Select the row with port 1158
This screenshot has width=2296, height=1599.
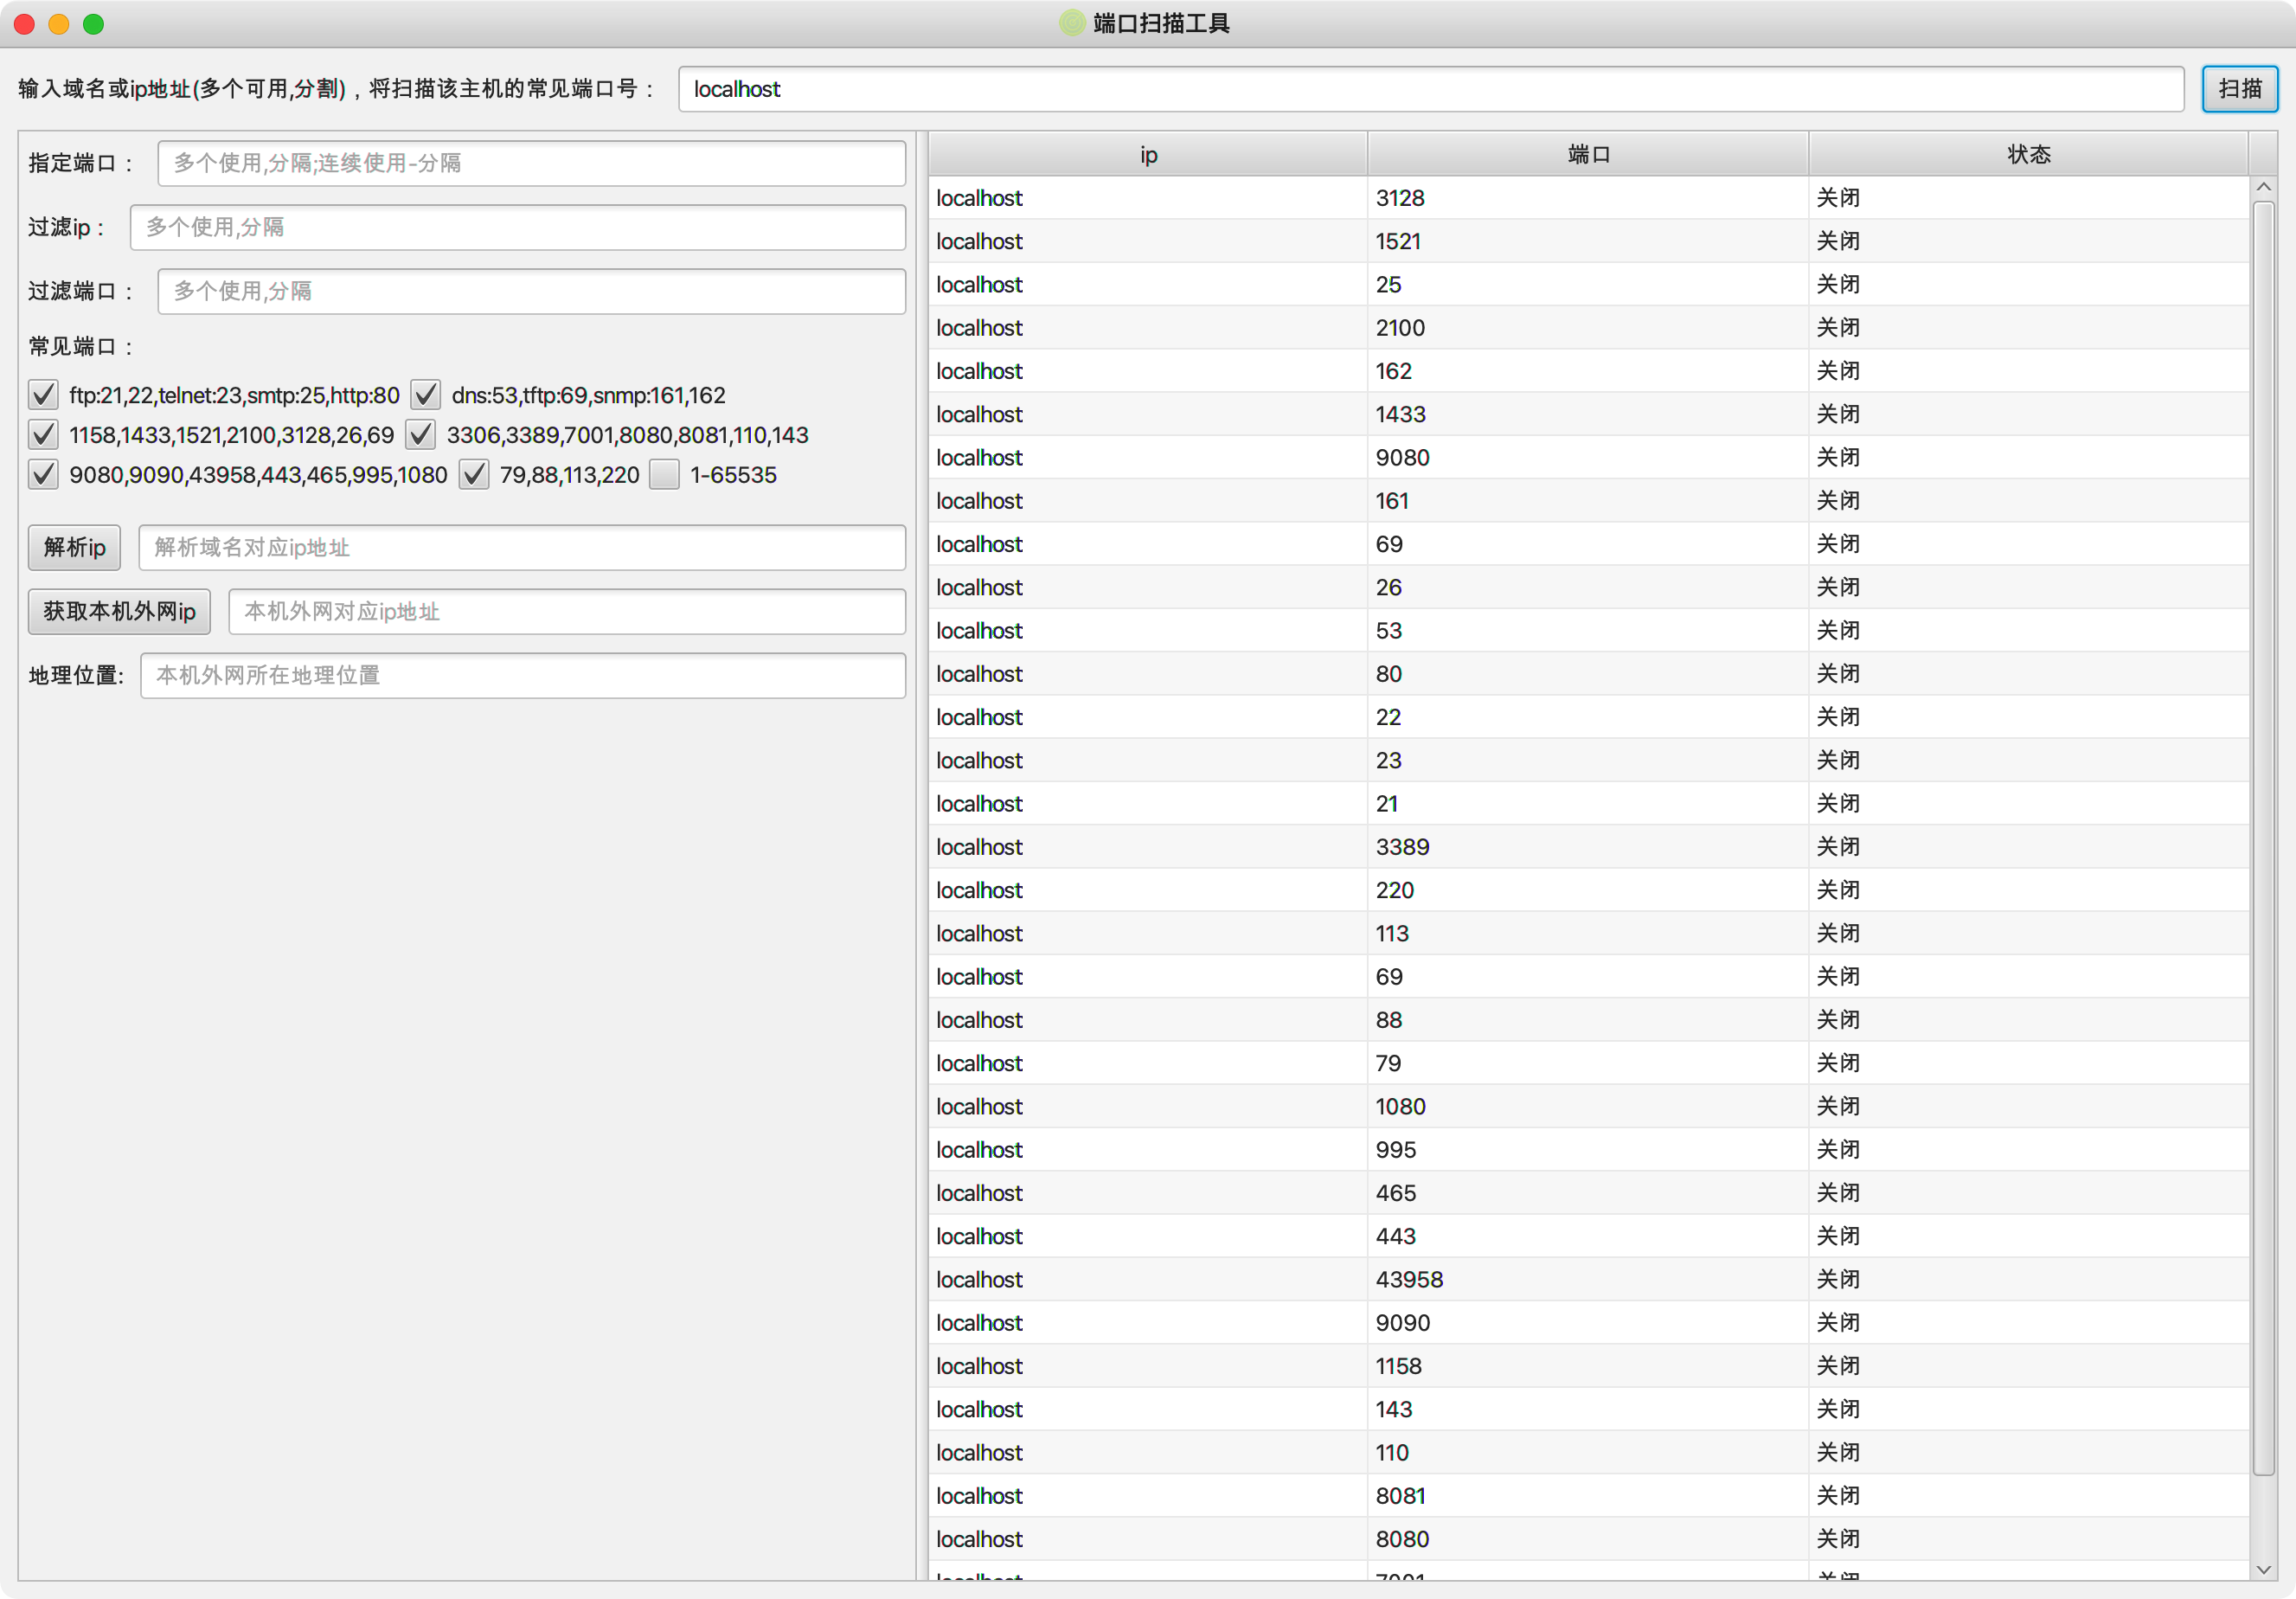(1588, 1366)
